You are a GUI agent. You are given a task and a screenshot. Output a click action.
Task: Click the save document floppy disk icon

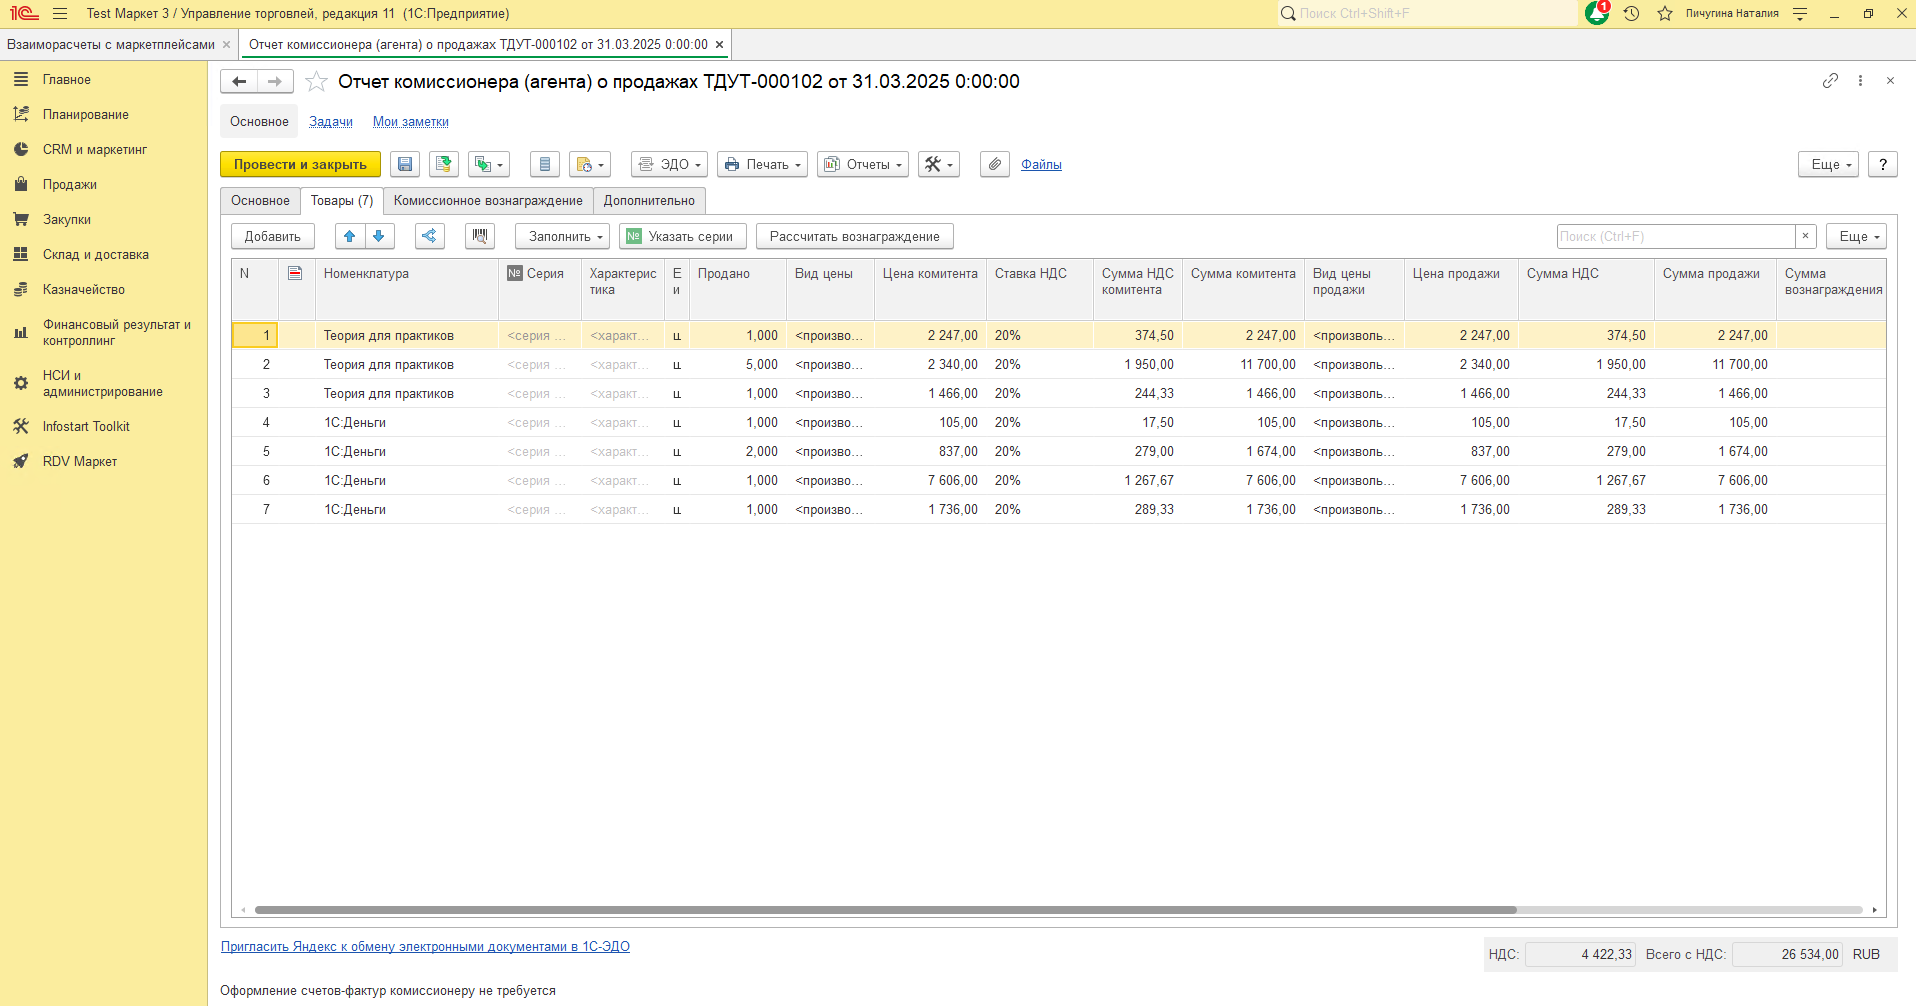point(405,165)
